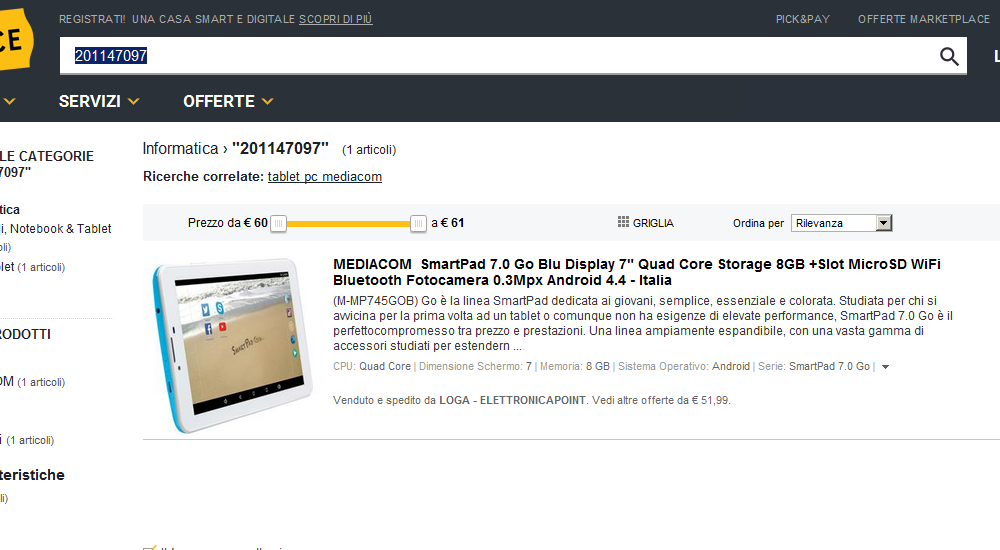The height and width of the screenshot is (550, 1000).
Task: Open related search tablet pc mediacom
Action: coord(325,177)
